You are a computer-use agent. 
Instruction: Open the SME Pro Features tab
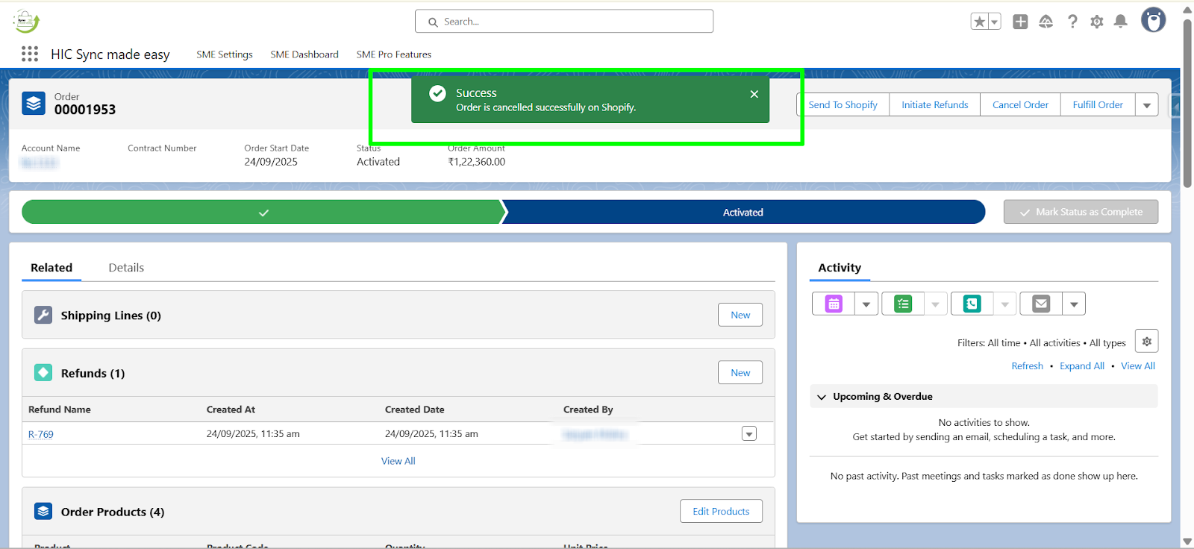click(x=394, y=55)
